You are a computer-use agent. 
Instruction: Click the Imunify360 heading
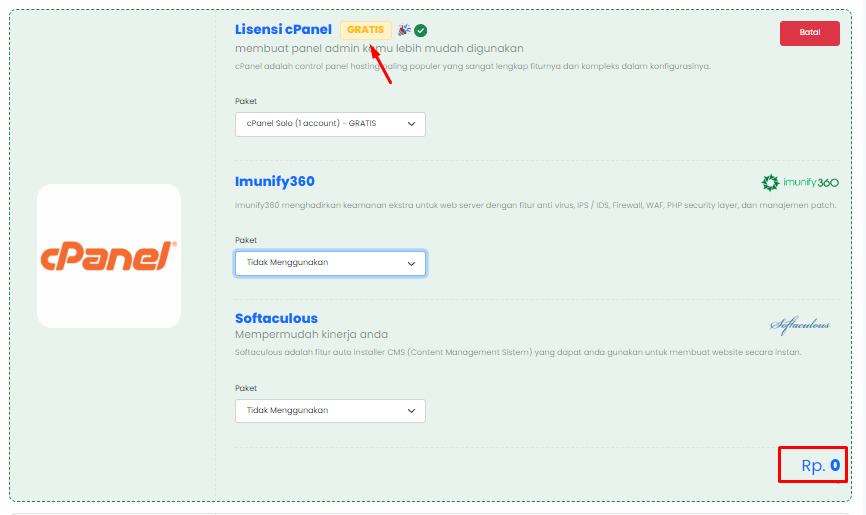pos(274,181)
